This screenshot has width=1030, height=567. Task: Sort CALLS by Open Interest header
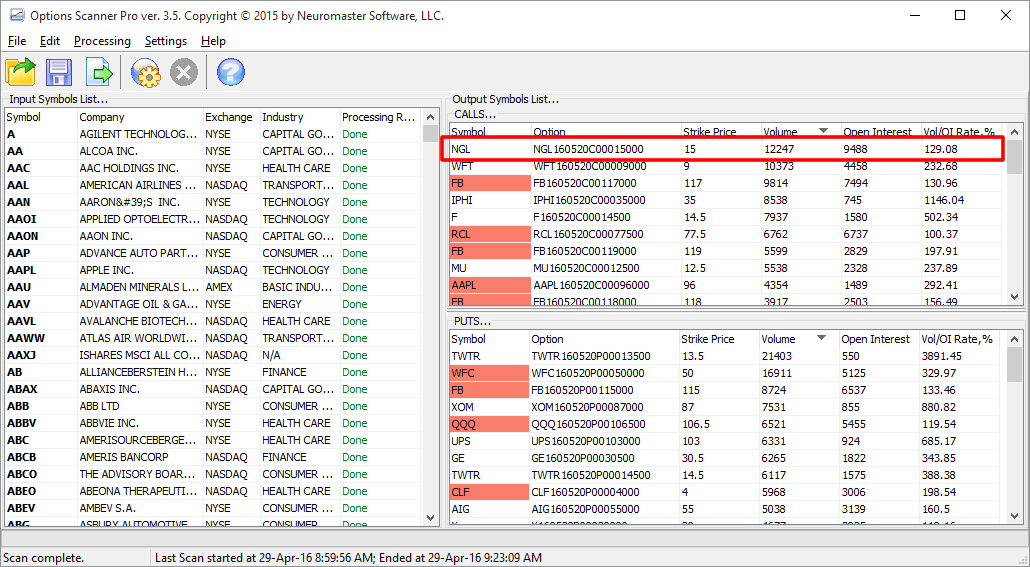(880, 131)
